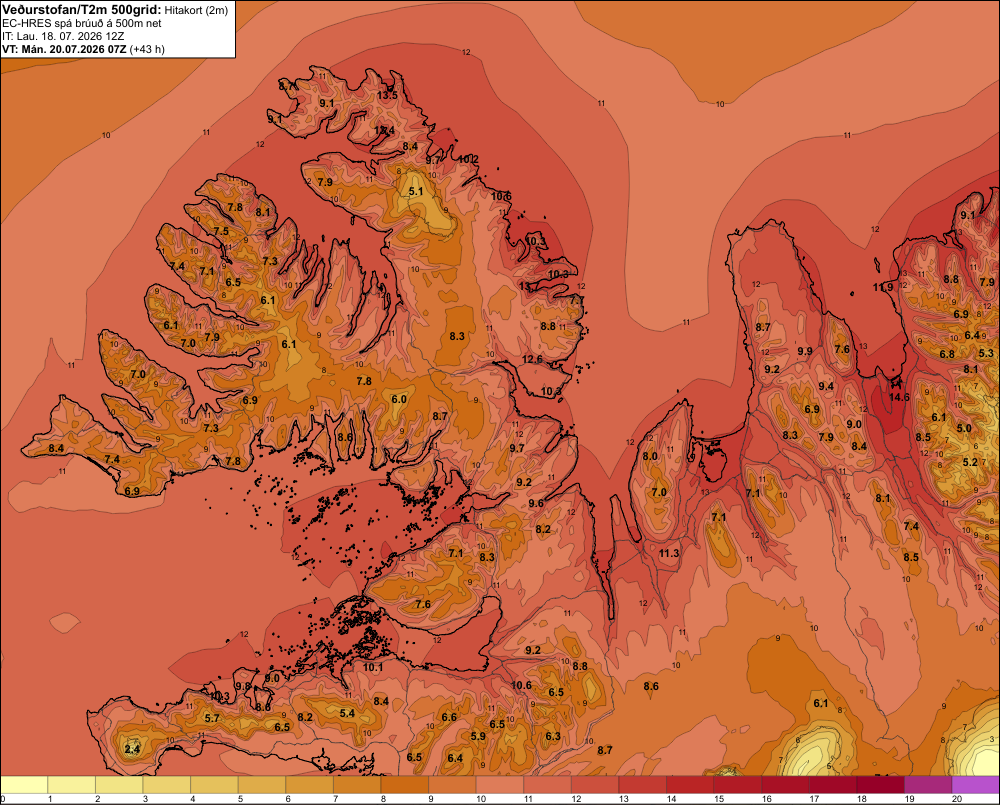Click the legend swatch between 11 and 12
The image size is (1000, 805).
coord(548,785)
